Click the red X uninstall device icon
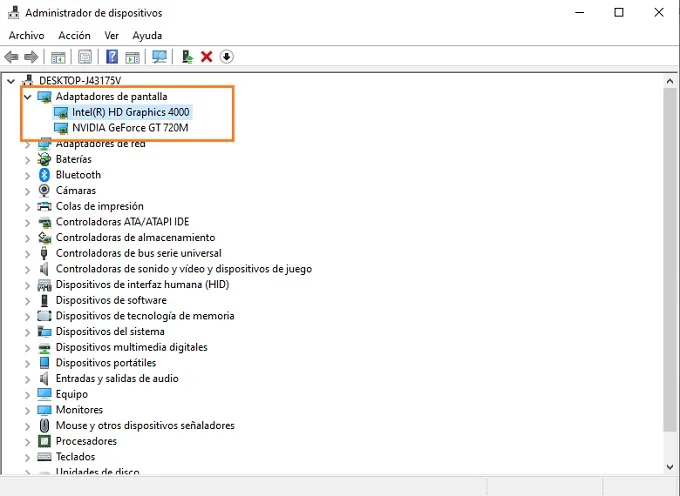 point(207,57)
